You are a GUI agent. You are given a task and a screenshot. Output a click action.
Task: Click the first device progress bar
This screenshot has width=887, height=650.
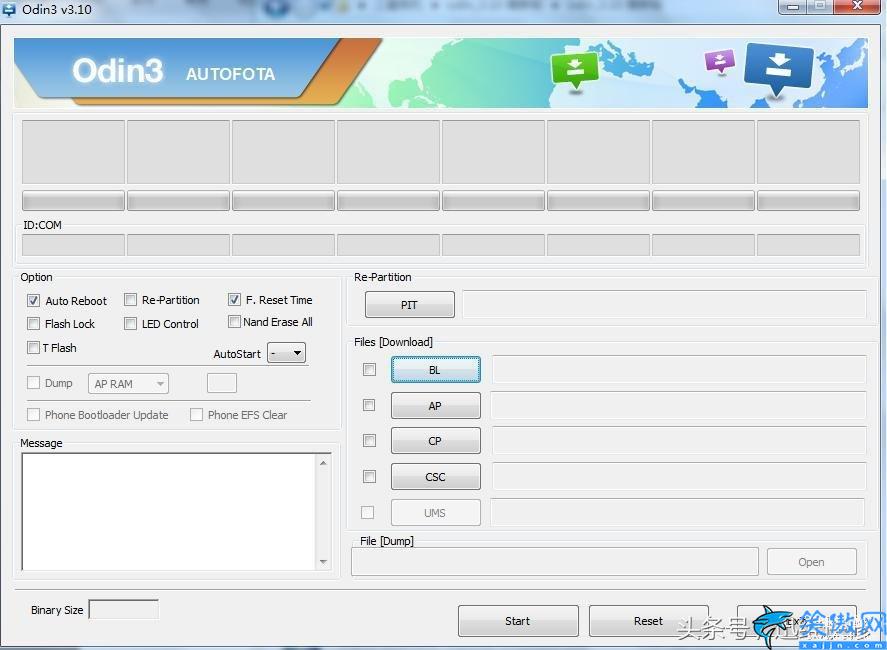pyautogui.click(x=73, y=200)
